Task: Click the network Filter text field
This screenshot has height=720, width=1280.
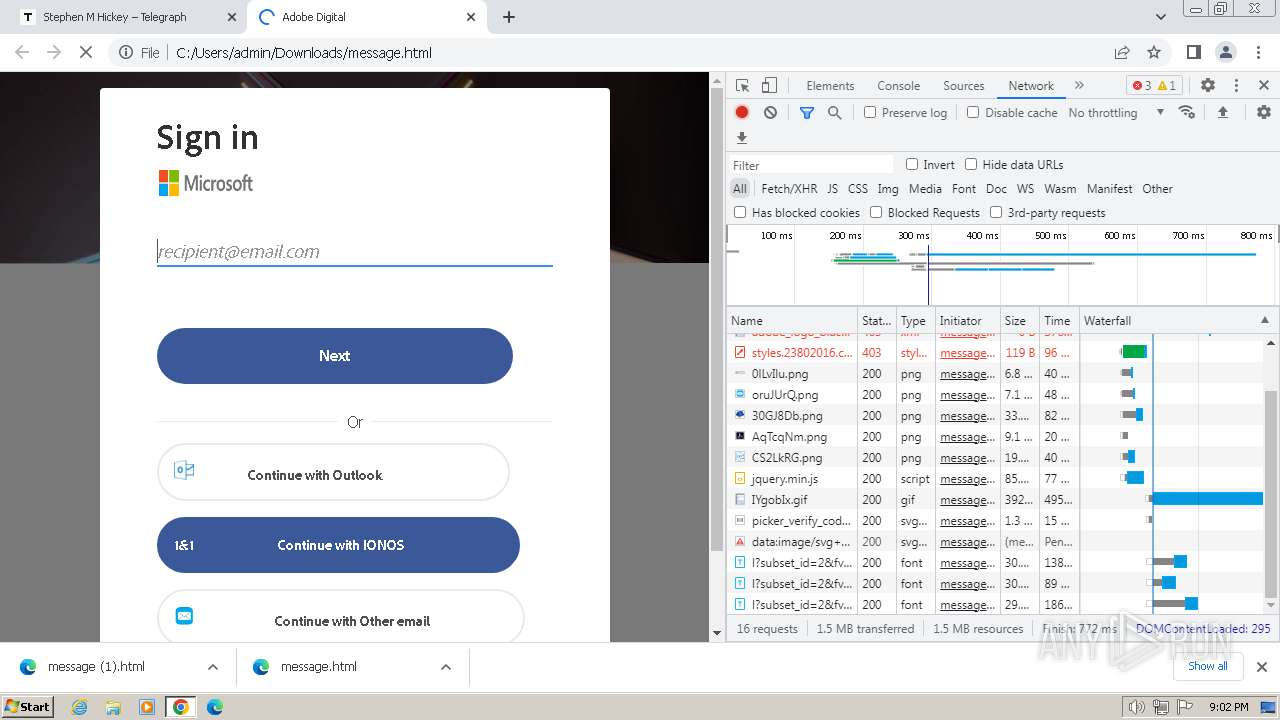Action: 811,165
